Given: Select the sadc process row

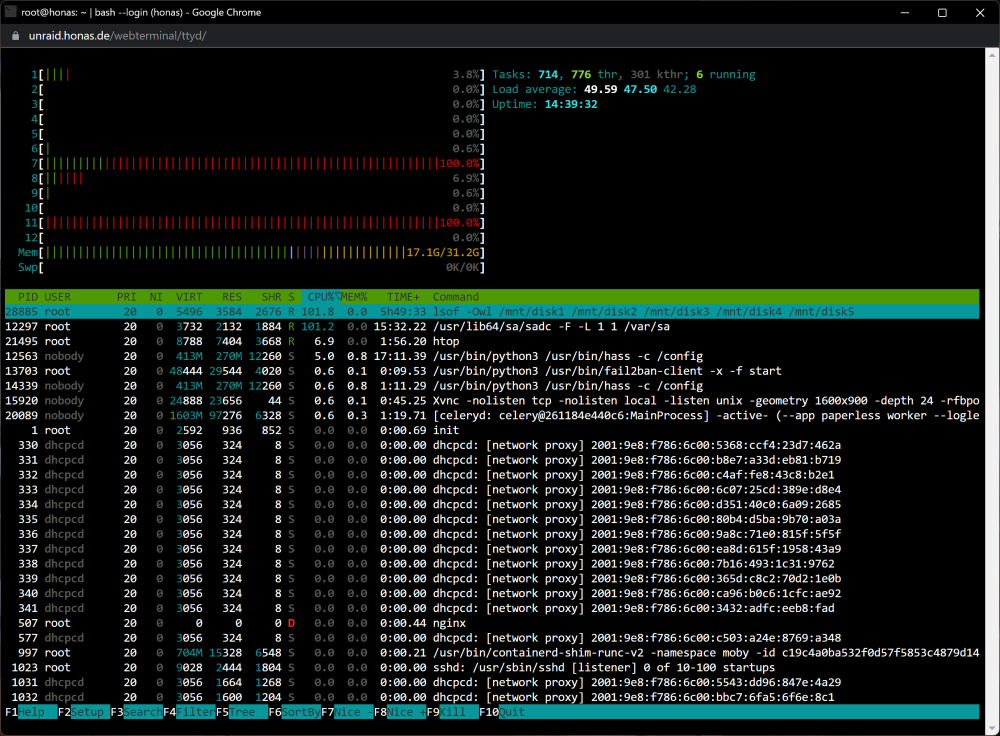Looking at the screenshot, I should 492,327.
